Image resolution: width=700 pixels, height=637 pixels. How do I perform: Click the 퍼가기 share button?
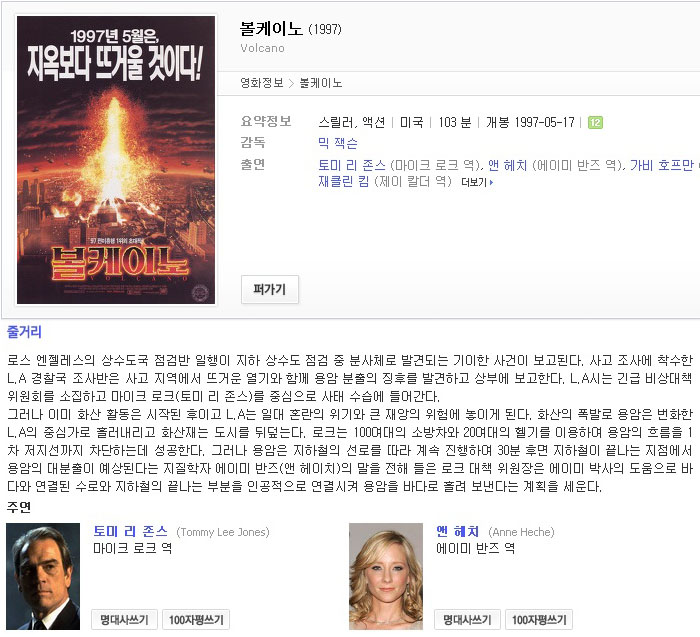pos(270,290)
